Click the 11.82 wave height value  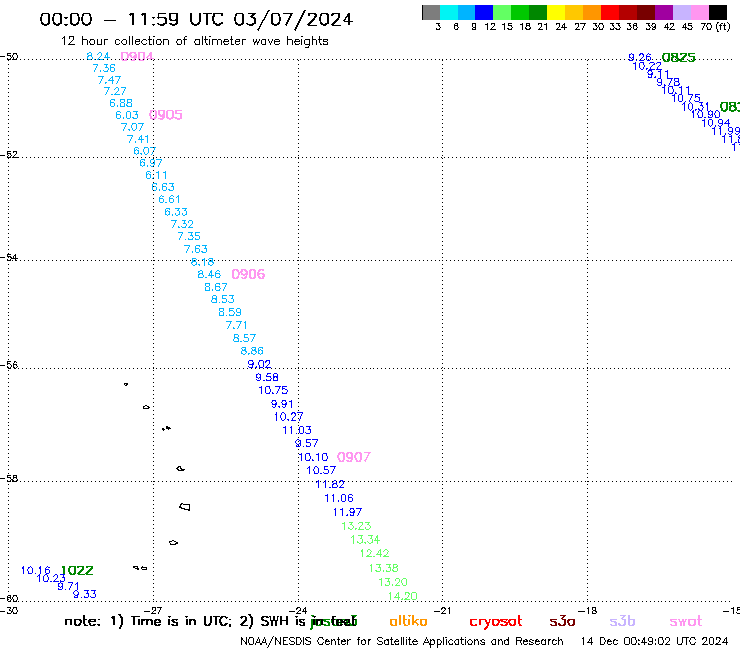pos(330,484)
